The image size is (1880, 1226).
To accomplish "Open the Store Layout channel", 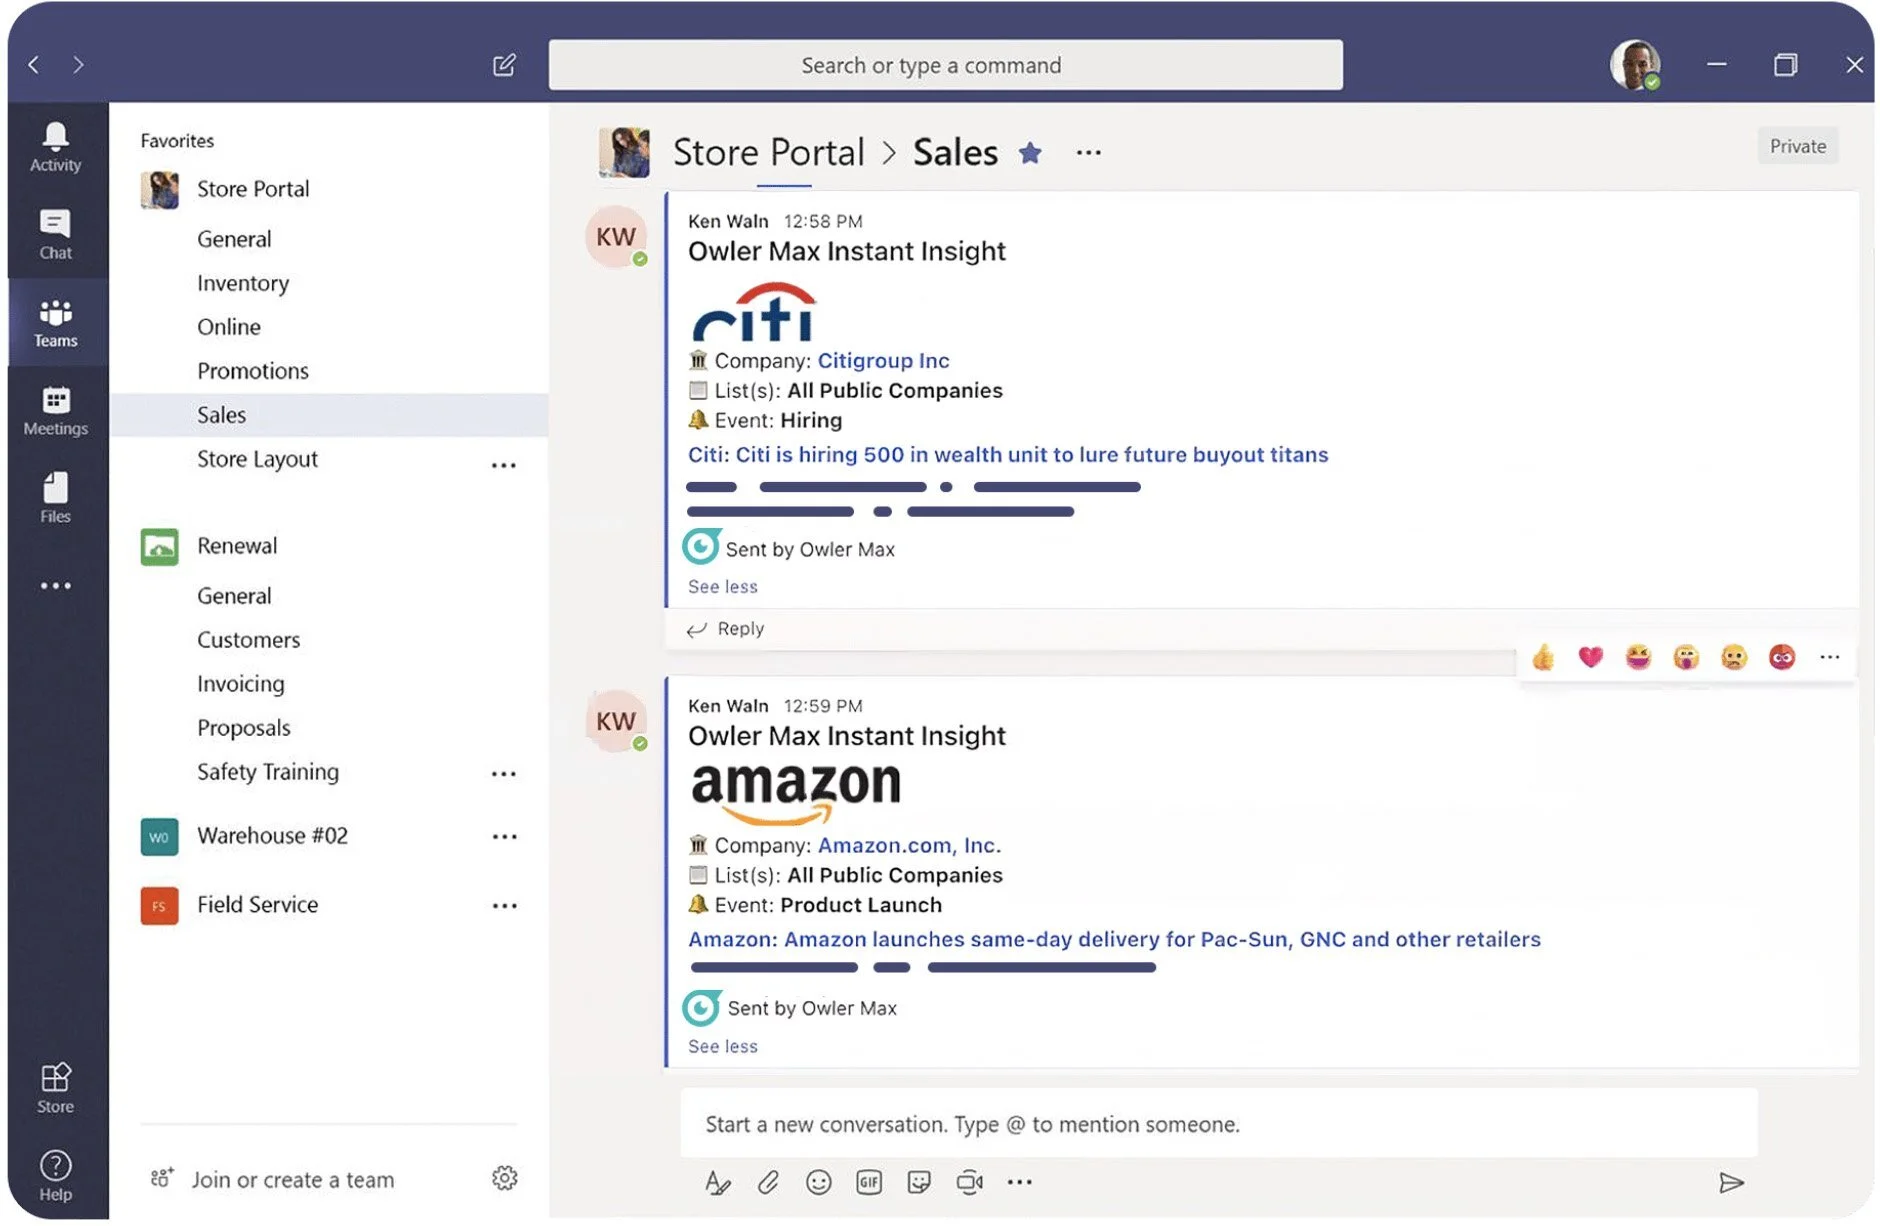I will (257, 460).
